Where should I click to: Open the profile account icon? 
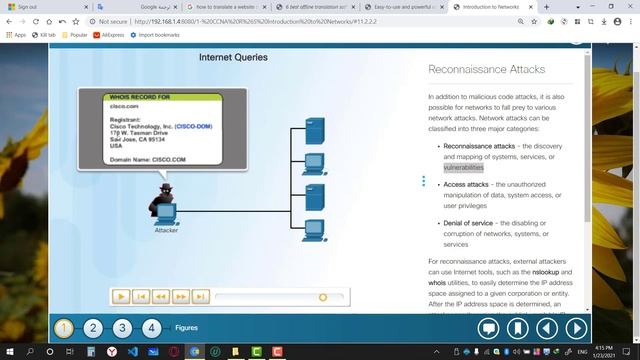tap(617, 22)
